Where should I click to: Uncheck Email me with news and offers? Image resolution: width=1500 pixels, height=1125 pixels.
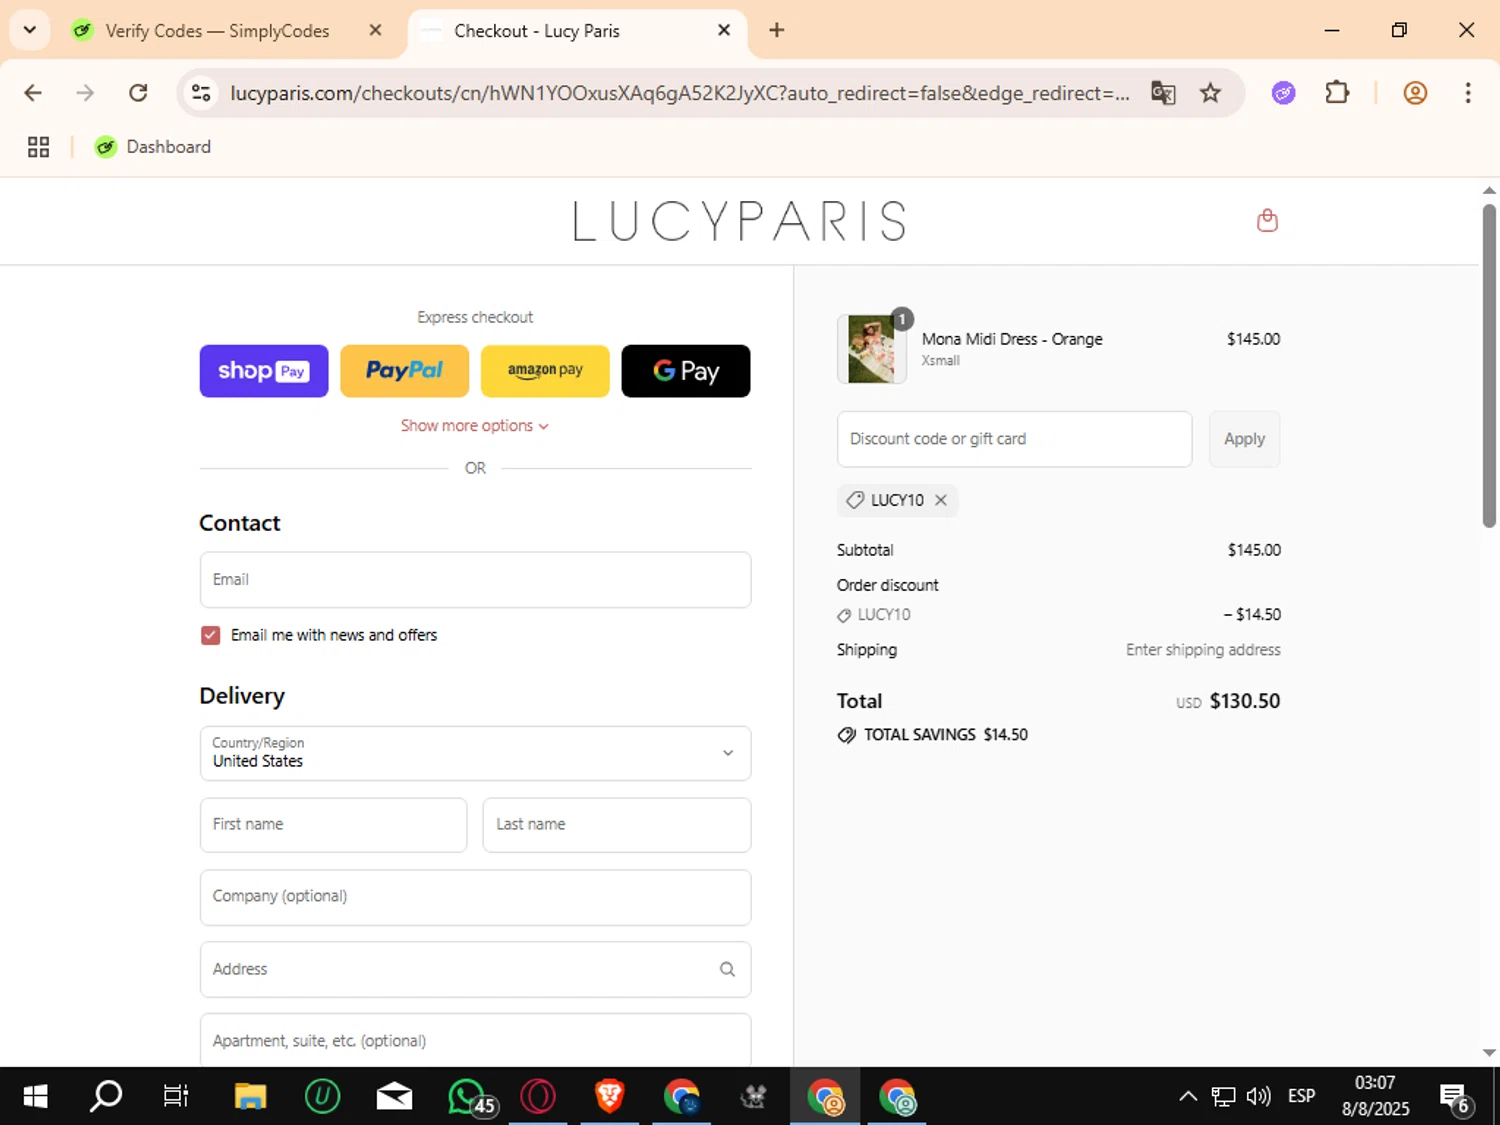coord(210,635)
